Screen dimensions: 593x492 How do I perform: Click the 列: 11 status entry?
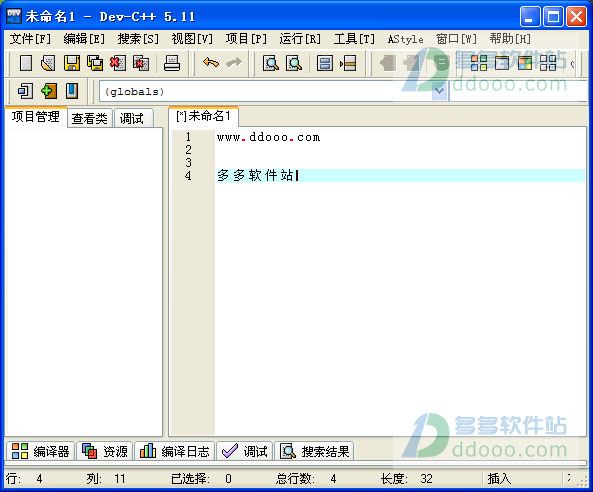(x=106, y=479)
